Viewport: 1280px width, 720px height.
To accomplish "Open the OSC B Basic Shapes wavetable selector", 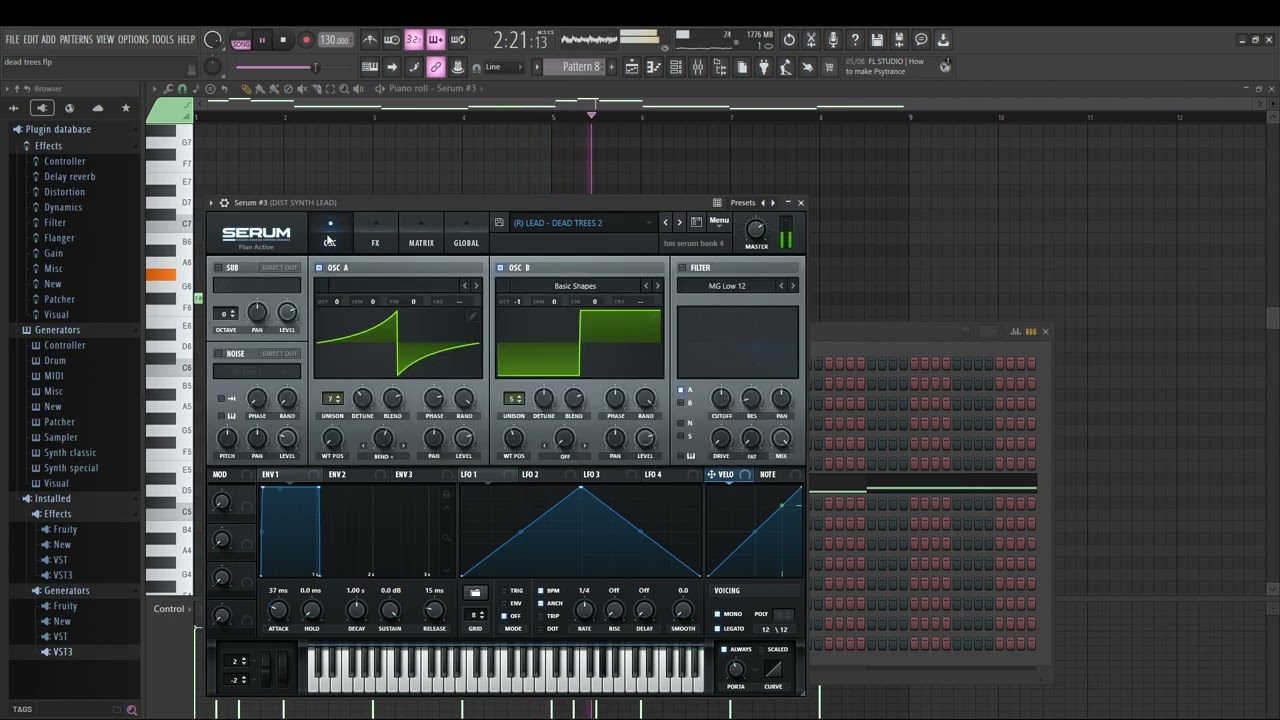I will (x=575, y=286).
